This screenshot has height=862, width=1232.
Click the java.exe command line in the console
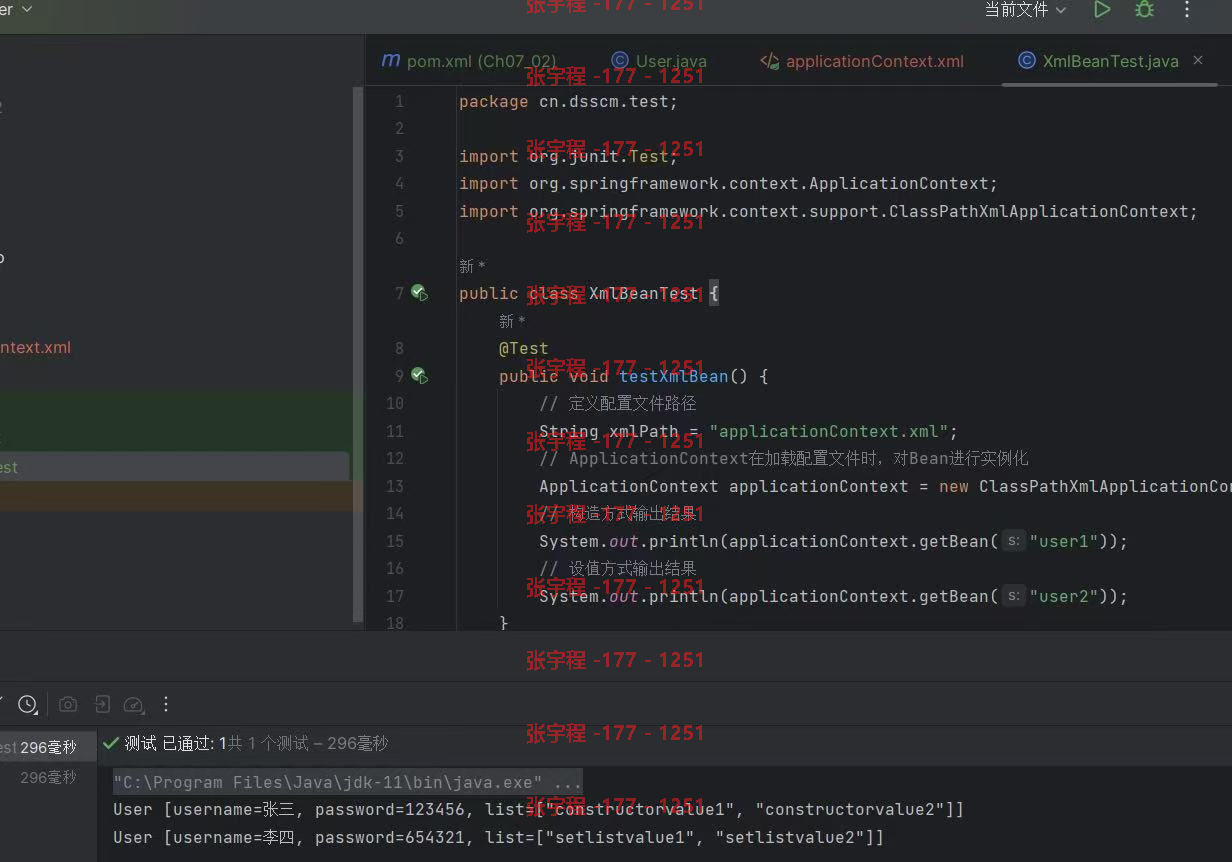(x=347, y=782)
